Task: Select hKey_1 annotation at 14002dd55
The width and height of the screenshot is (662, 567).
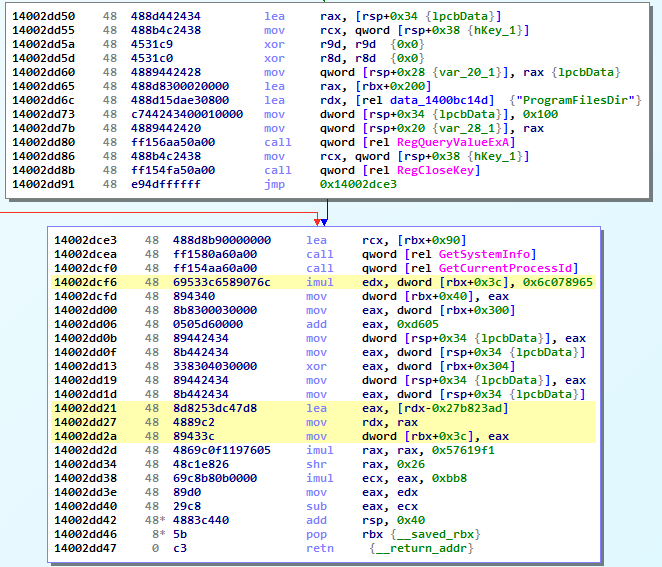Action: (495, 30)
